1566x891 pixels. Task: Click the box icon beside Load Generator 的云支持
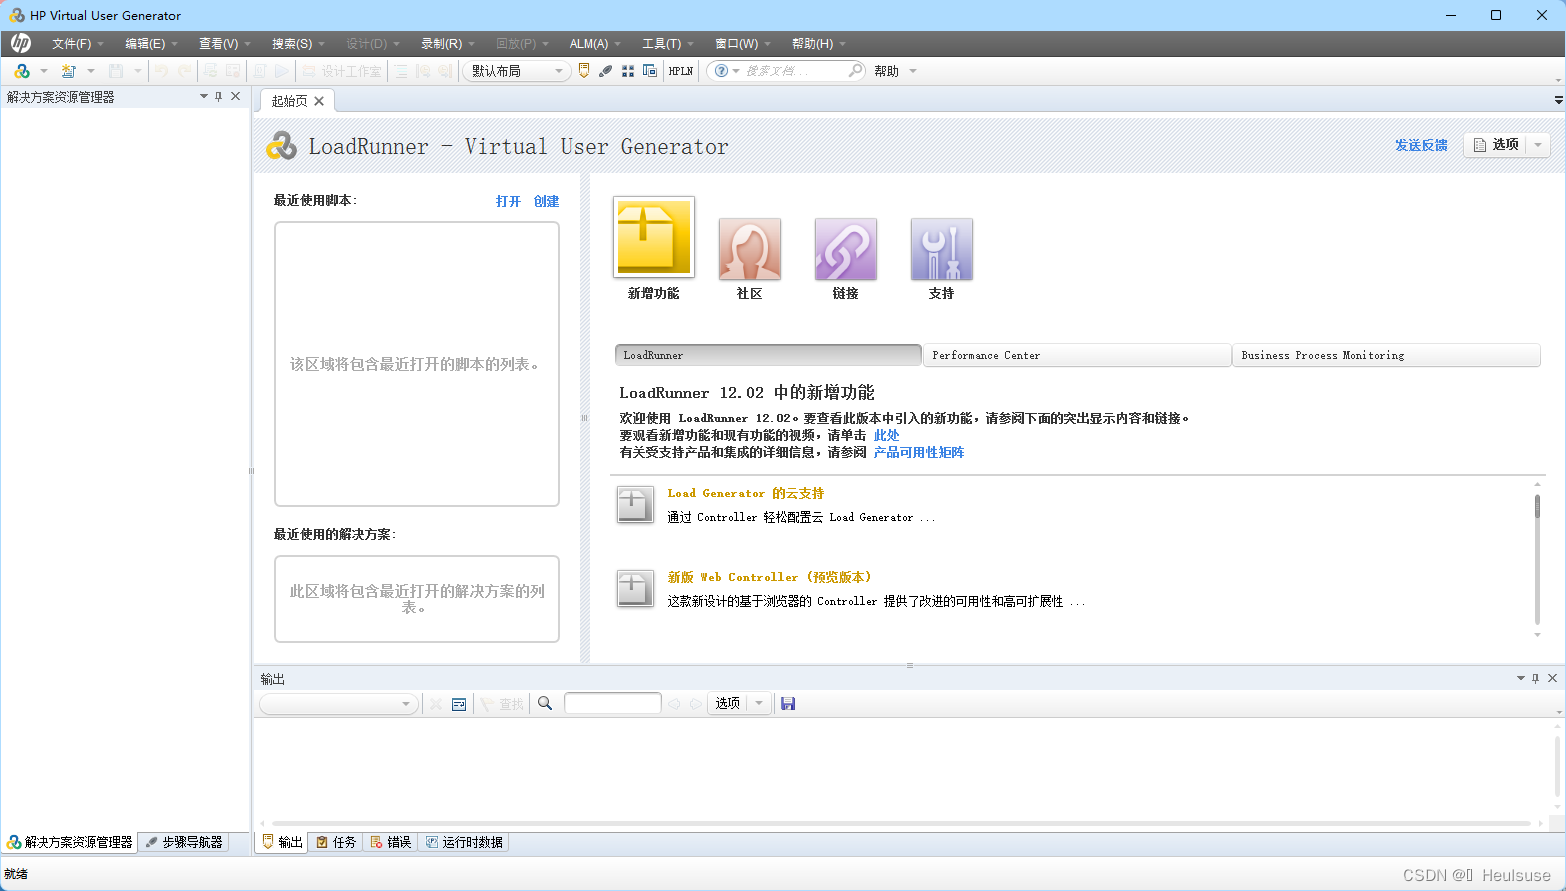click(635, 505)
